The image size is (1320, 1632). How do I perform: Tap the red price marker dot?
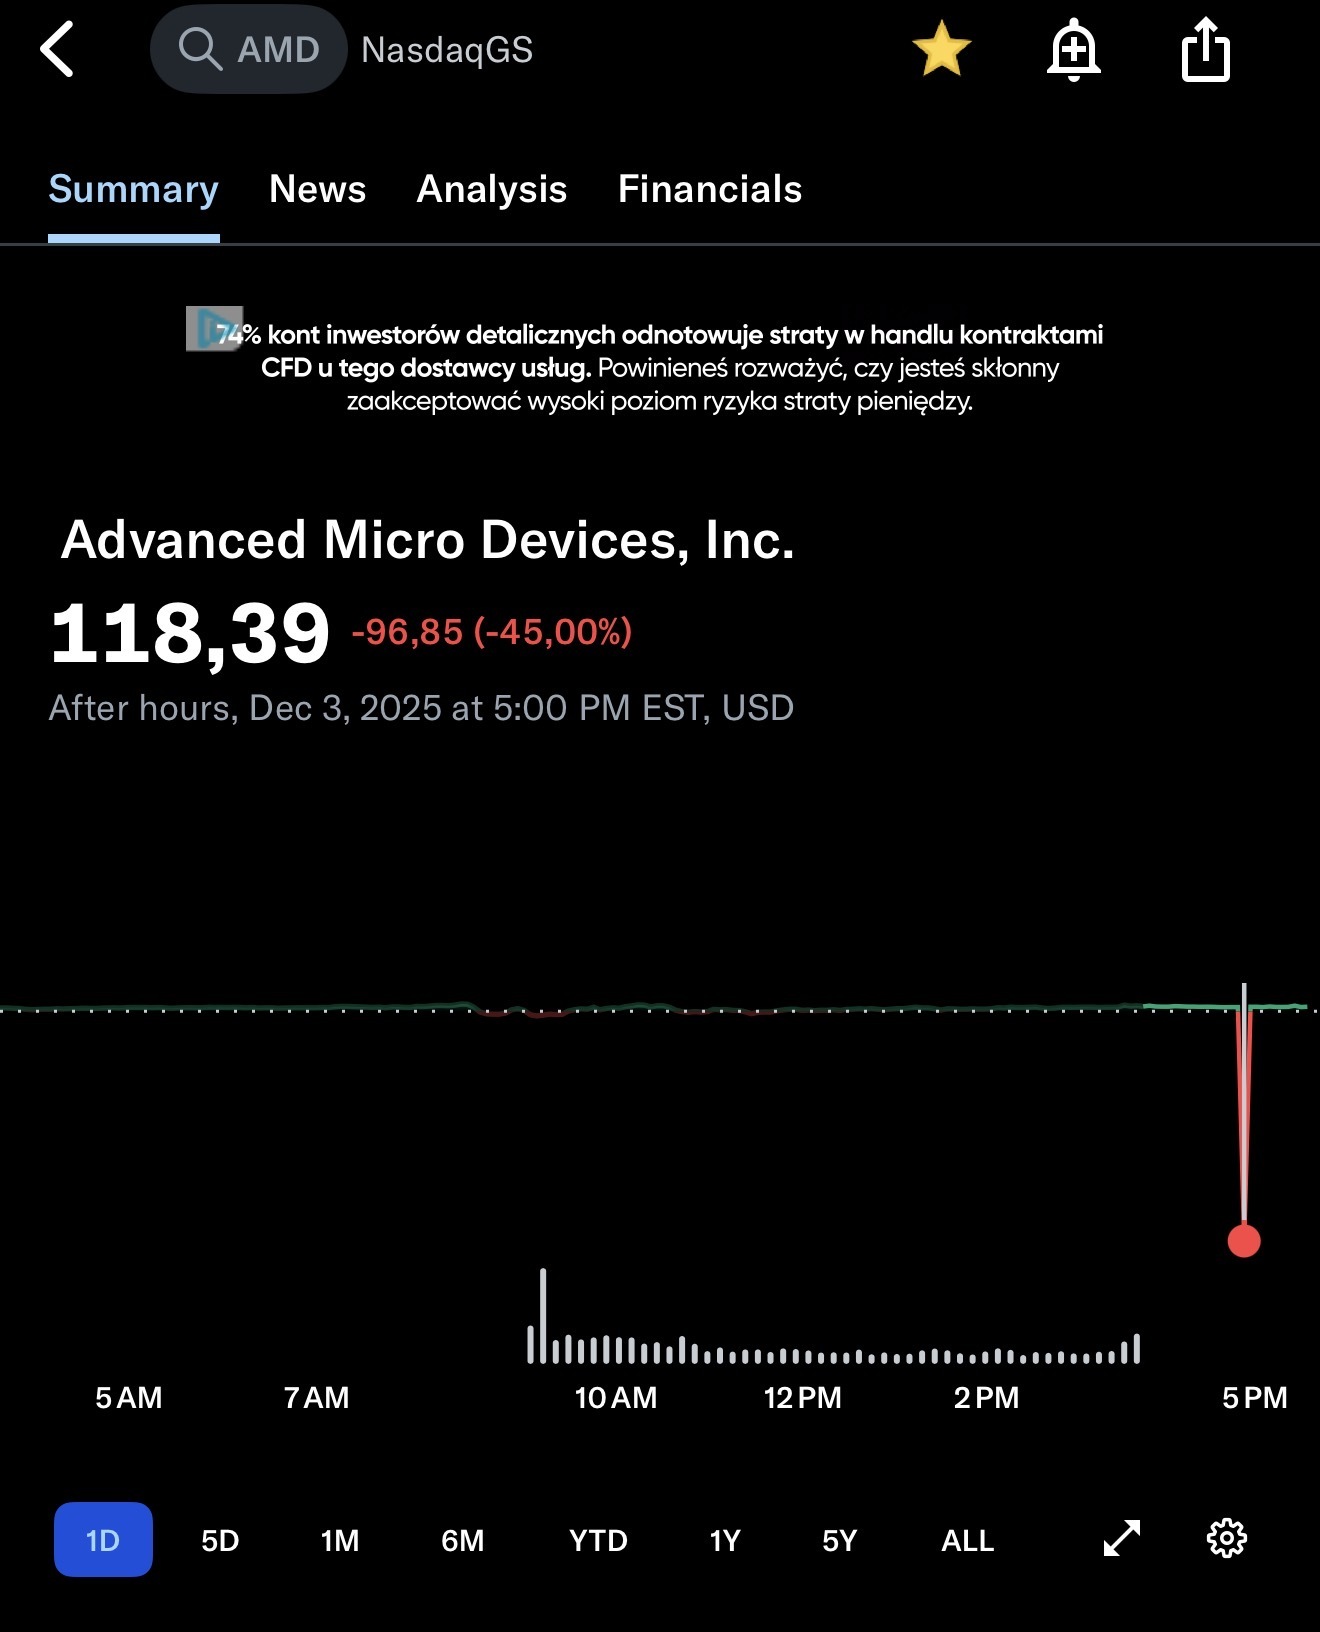pos(1243,1241)
